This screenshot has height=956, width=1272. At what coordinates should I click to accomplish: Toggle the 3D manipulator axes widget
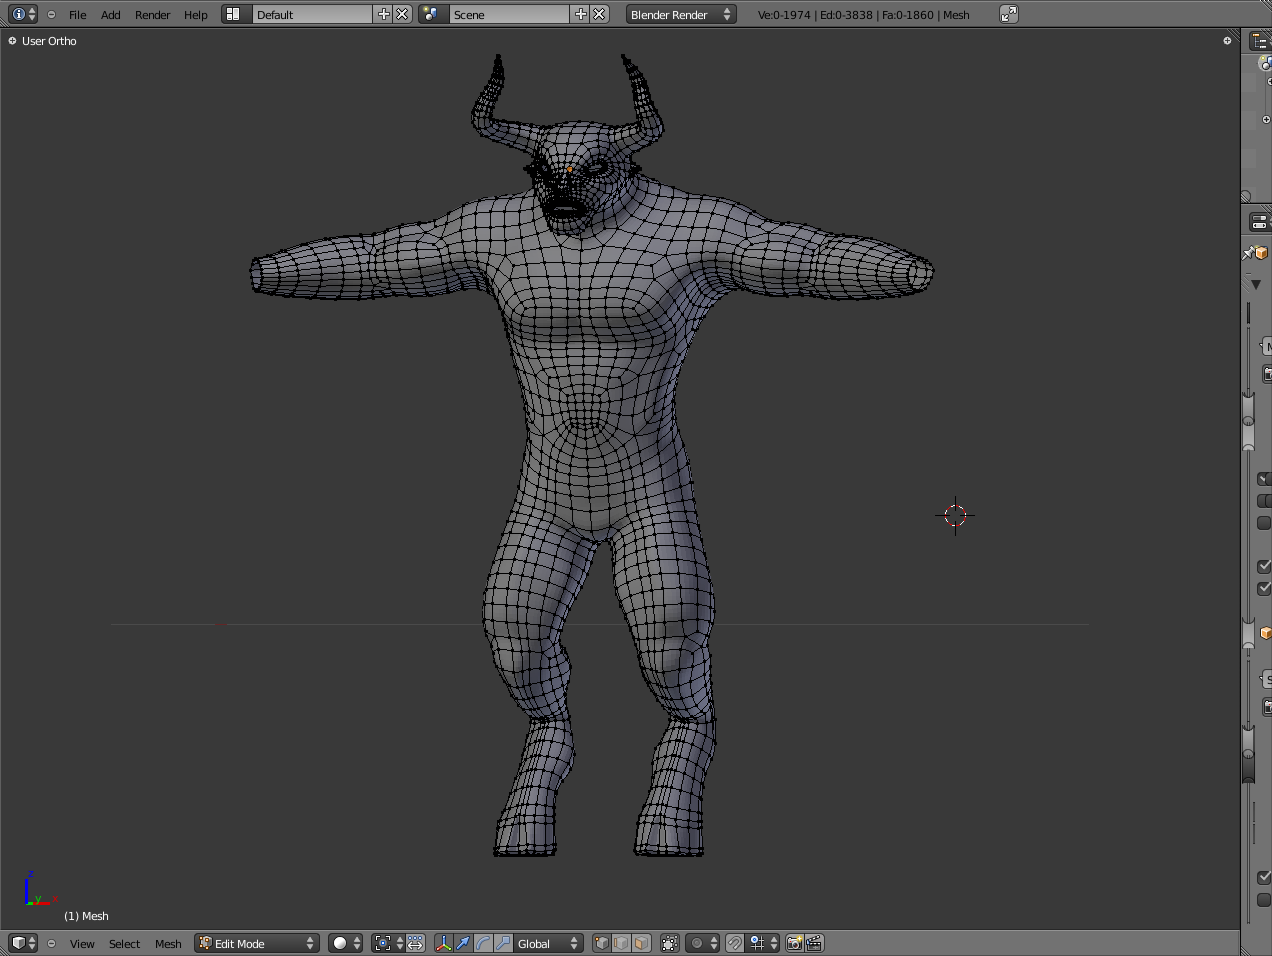[443, 943]
